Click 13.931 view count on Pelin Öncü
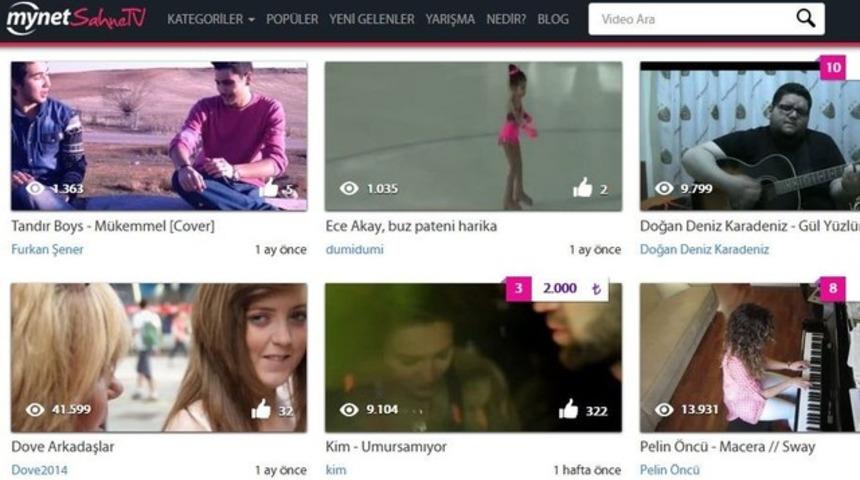 (699, 410)
